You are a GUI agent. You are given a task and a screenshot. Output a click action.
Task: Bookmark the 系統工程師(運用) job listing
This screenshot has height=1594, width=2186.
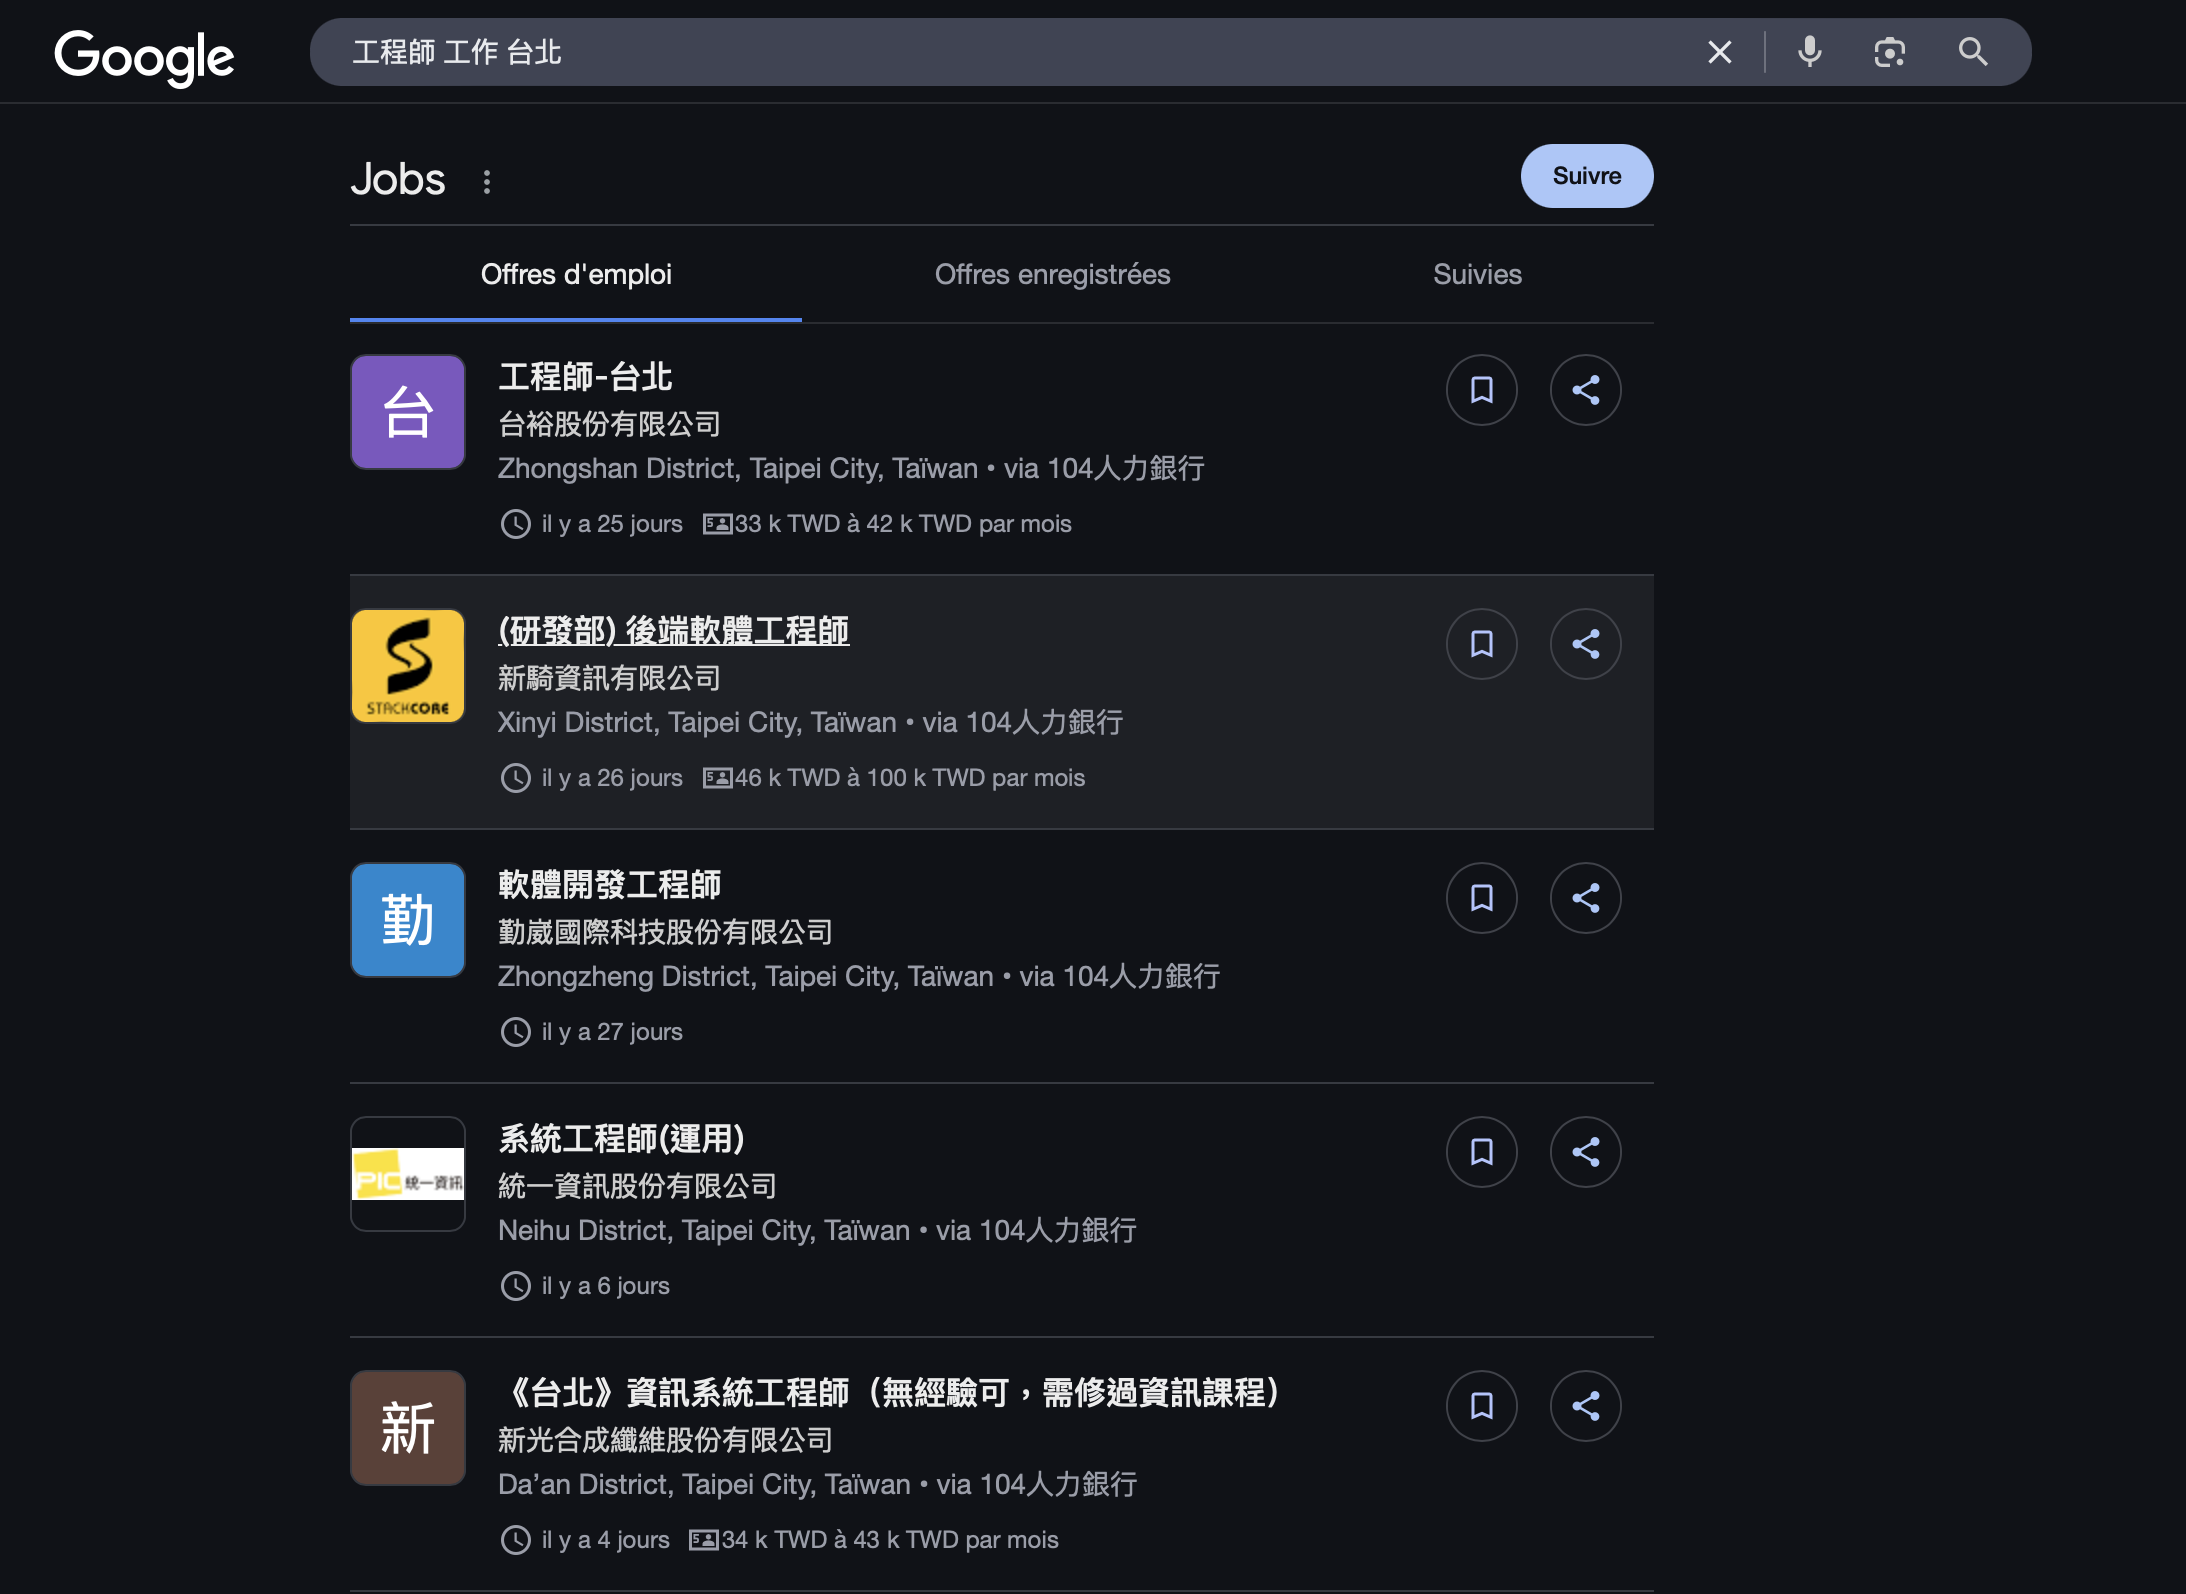[1481, 1152]
